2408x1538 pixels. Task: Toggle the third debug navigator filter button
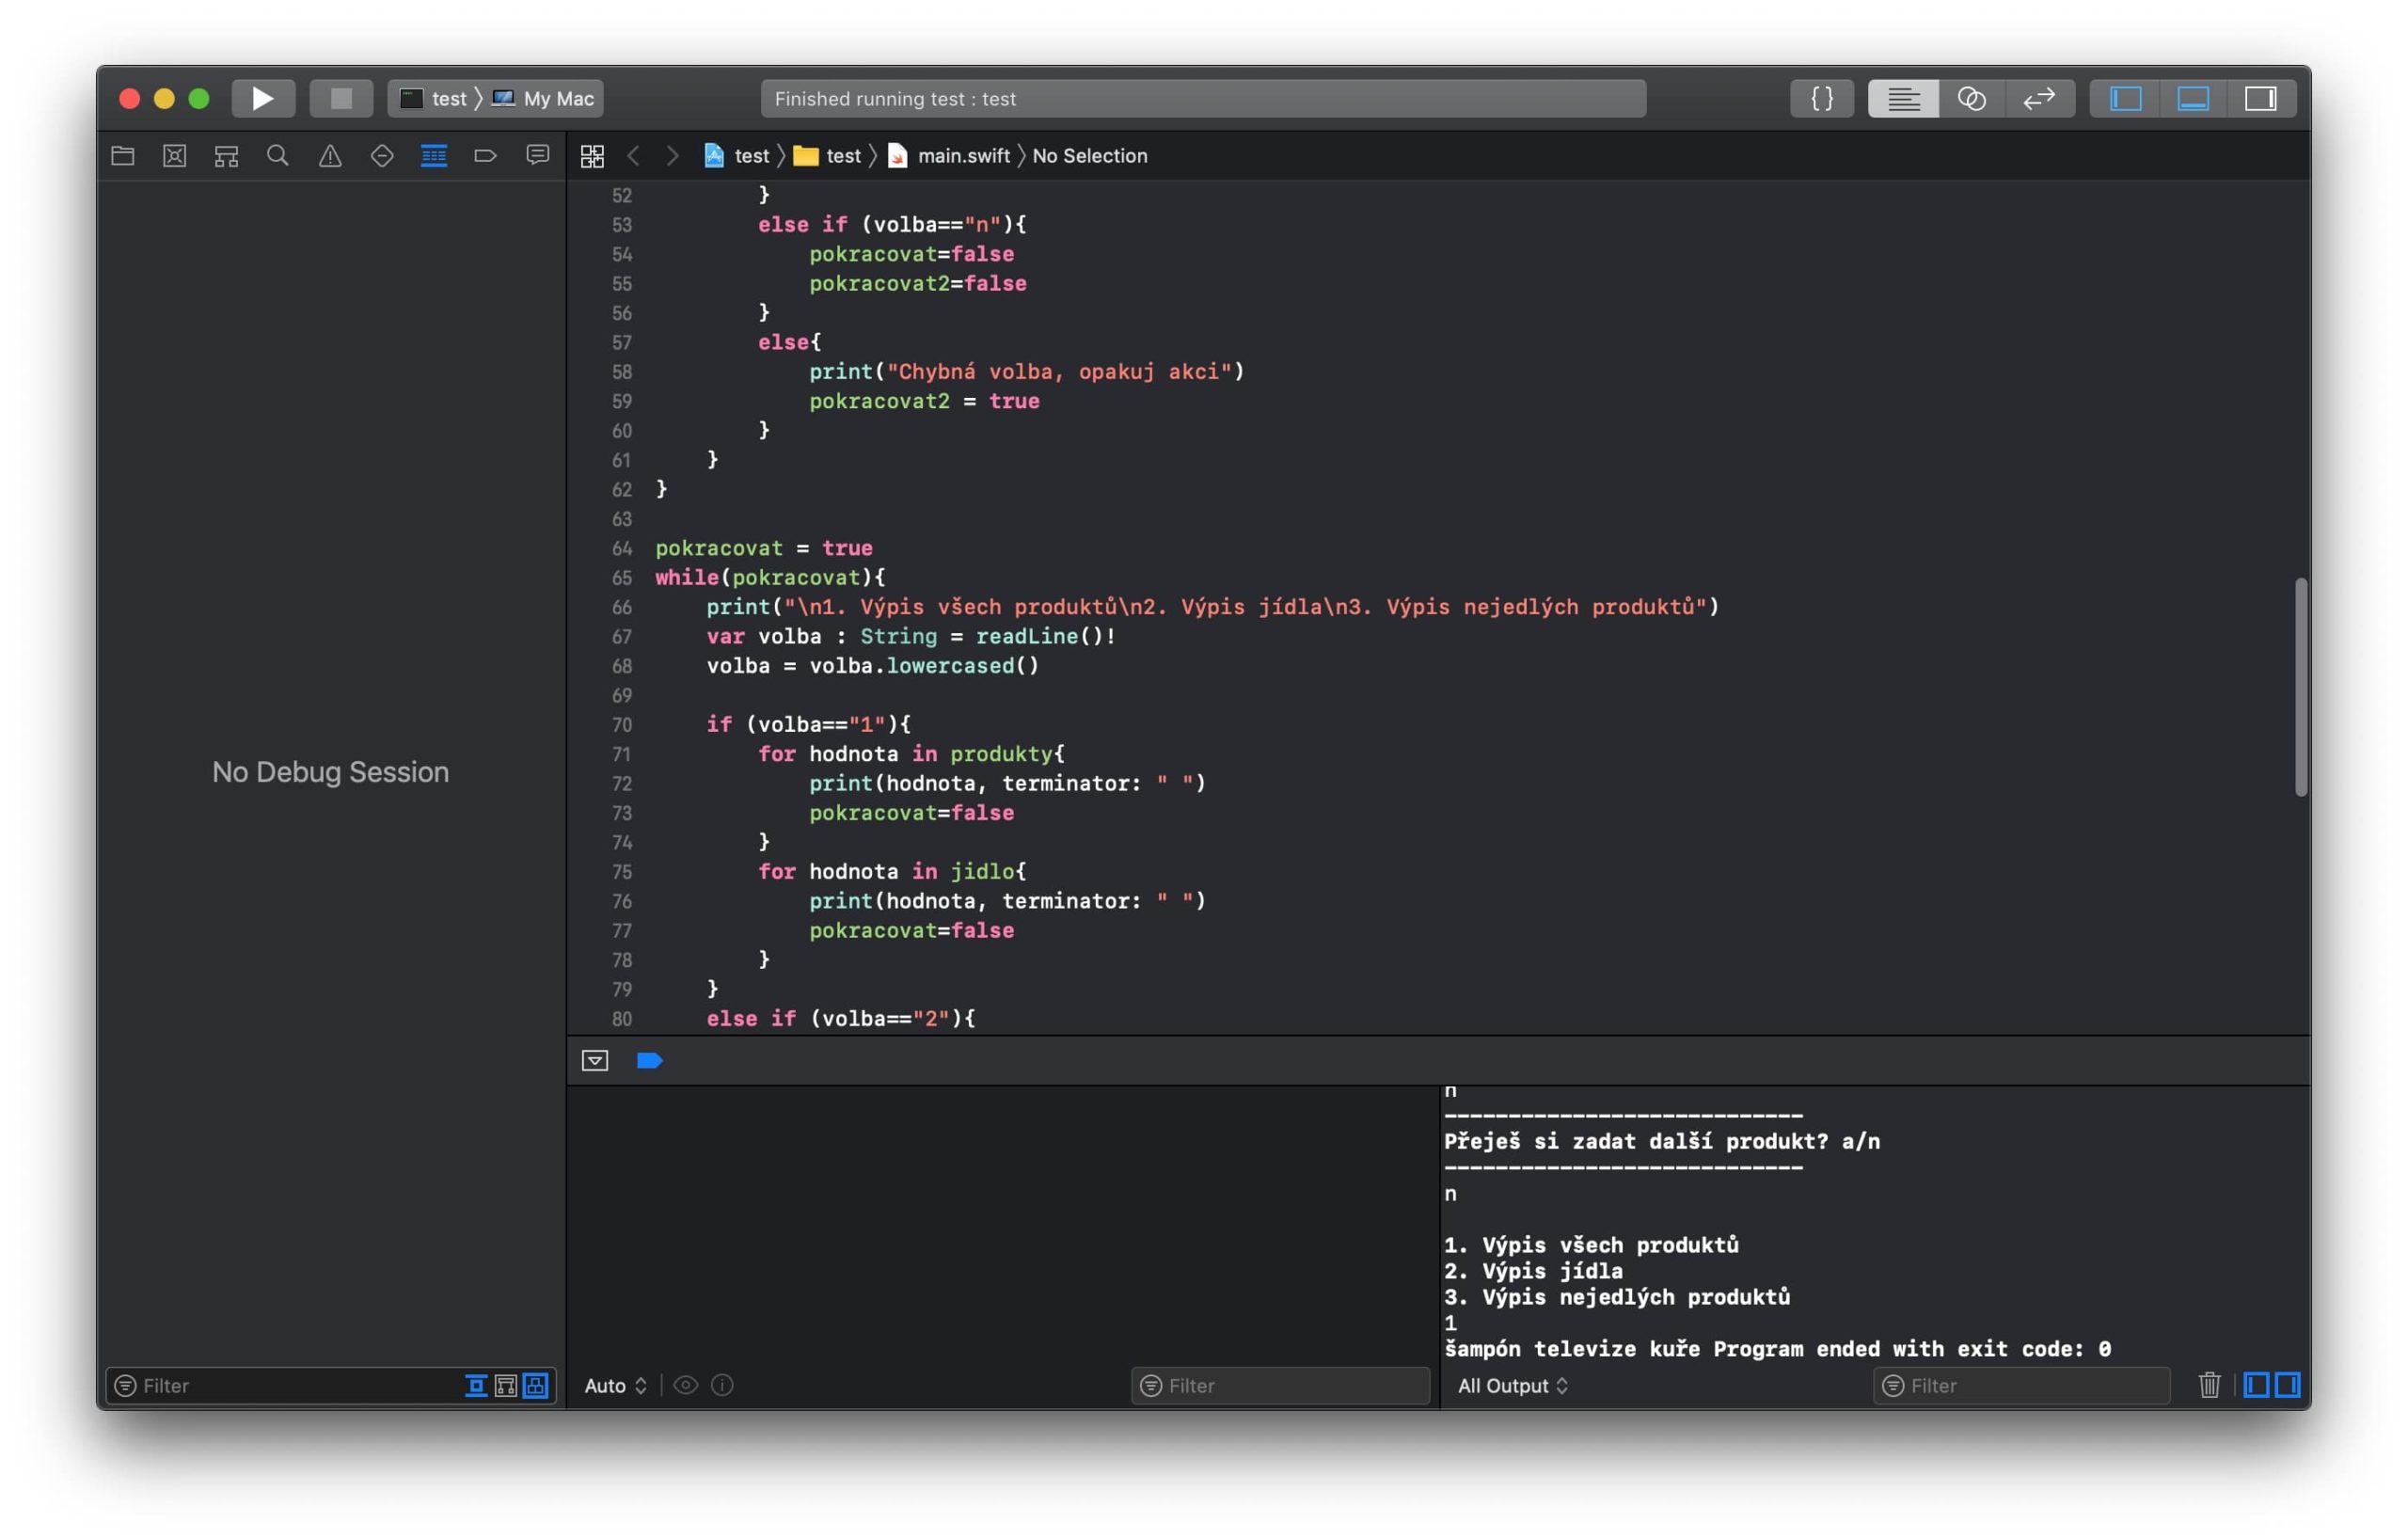536,1385
